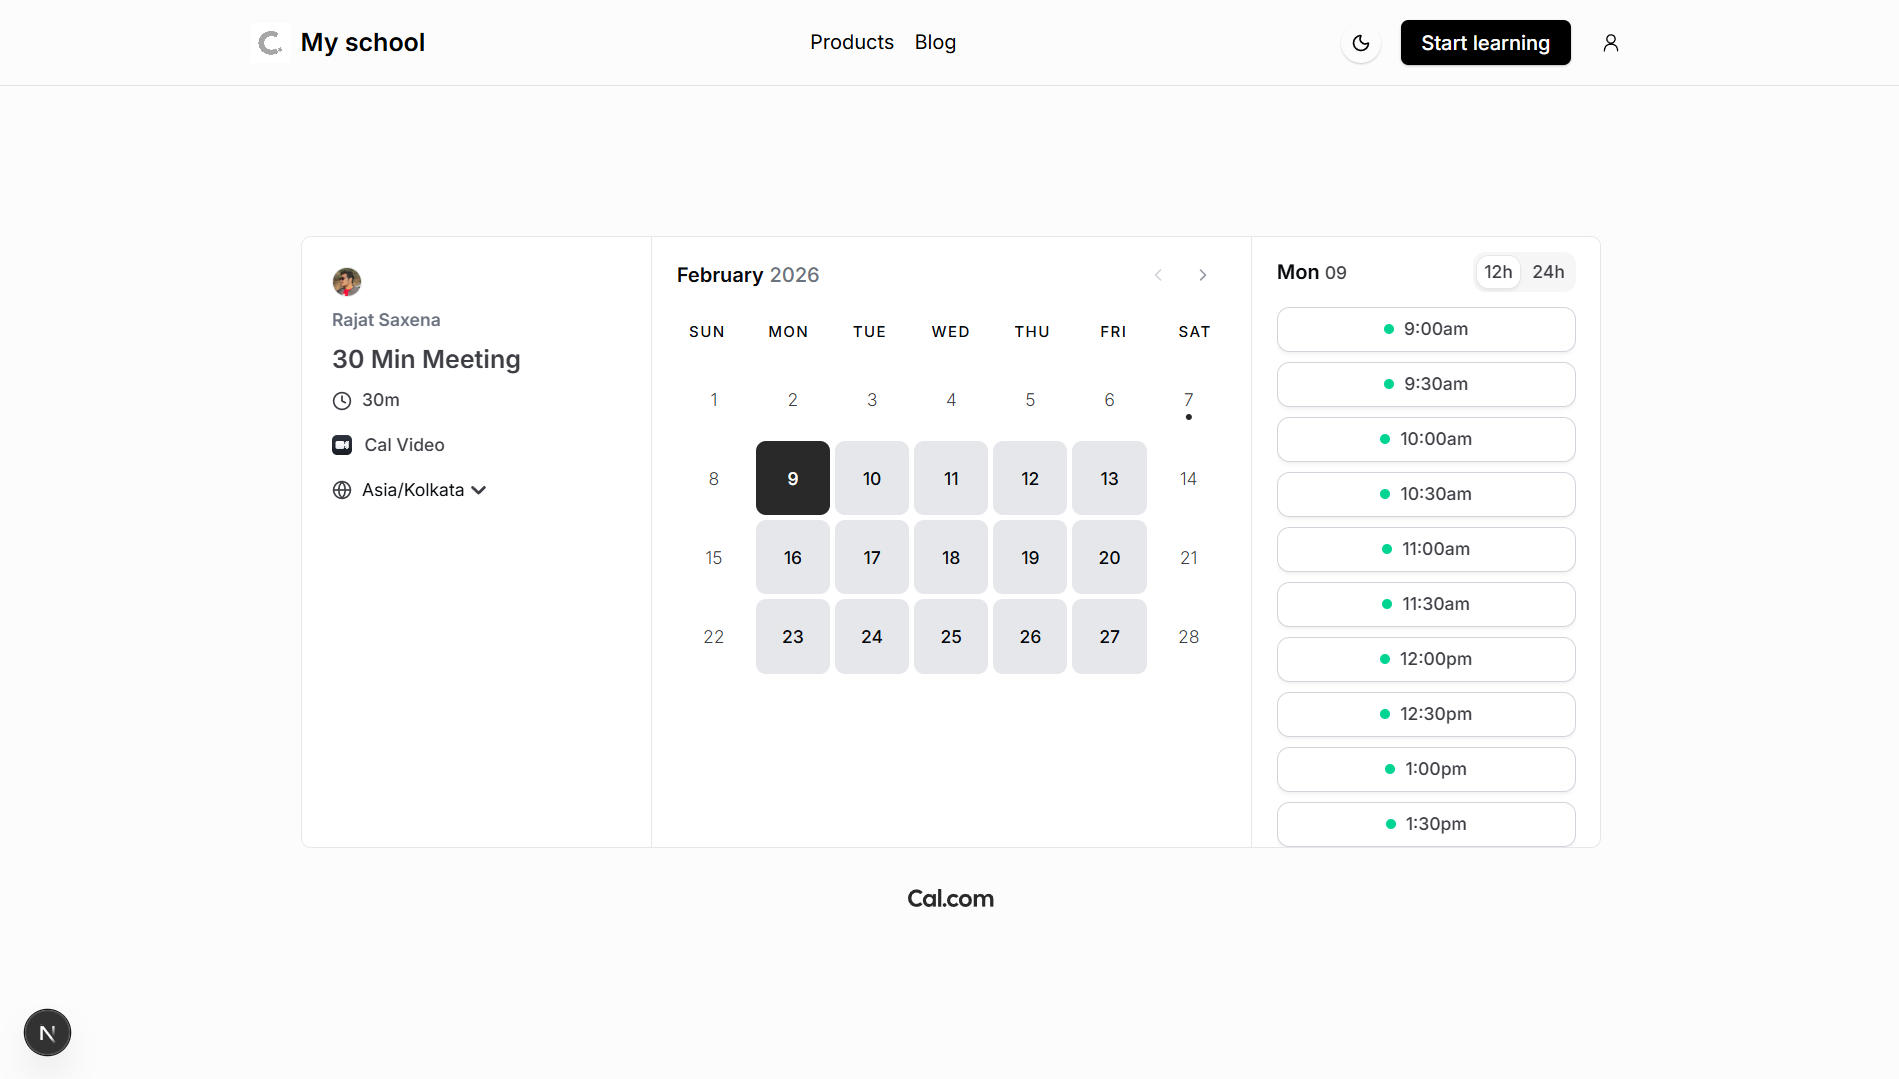The height and width of the screenshot is (1079, 1899).
Task: Switch time format to 12h
Action: (x=1497, y=272)
